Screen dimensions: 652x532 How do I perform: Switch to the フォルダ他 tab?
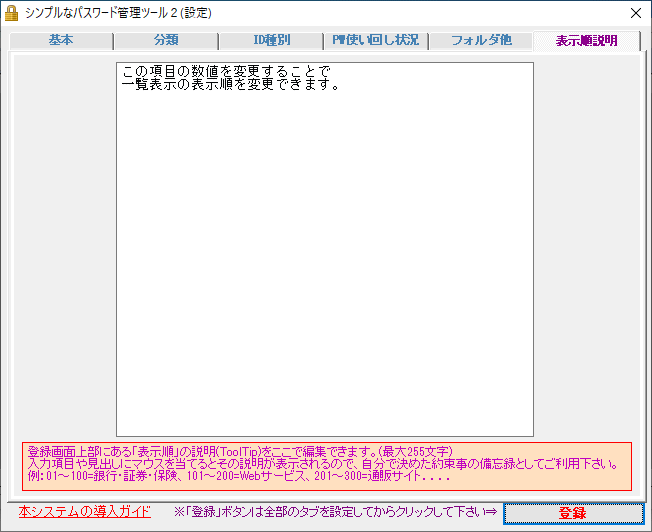tap(481, 41)
